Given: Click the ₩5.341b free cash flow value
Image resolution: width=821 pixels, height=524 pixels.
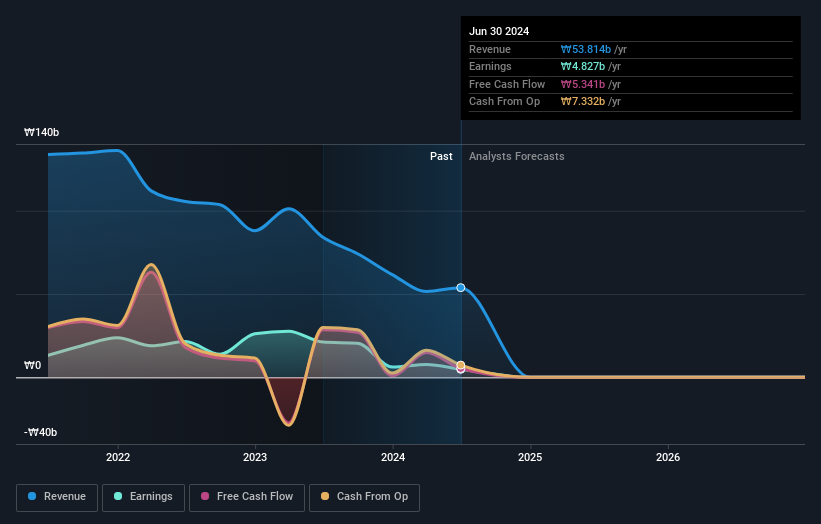Looking at the screenshot, I should (583, 84).
